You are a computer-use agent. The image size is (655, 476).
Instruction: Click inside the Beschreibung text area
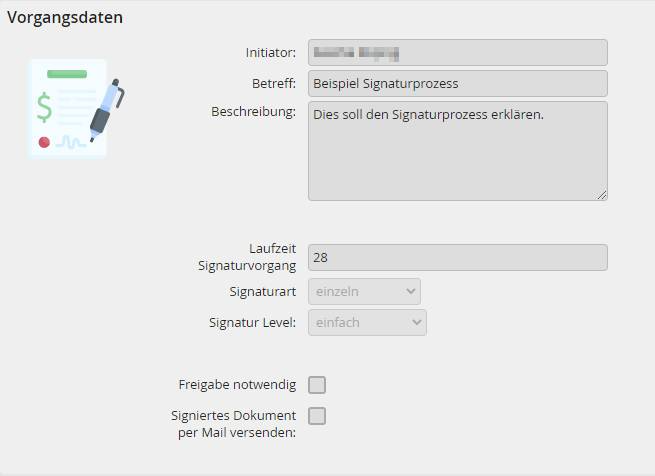pos(457,150)
